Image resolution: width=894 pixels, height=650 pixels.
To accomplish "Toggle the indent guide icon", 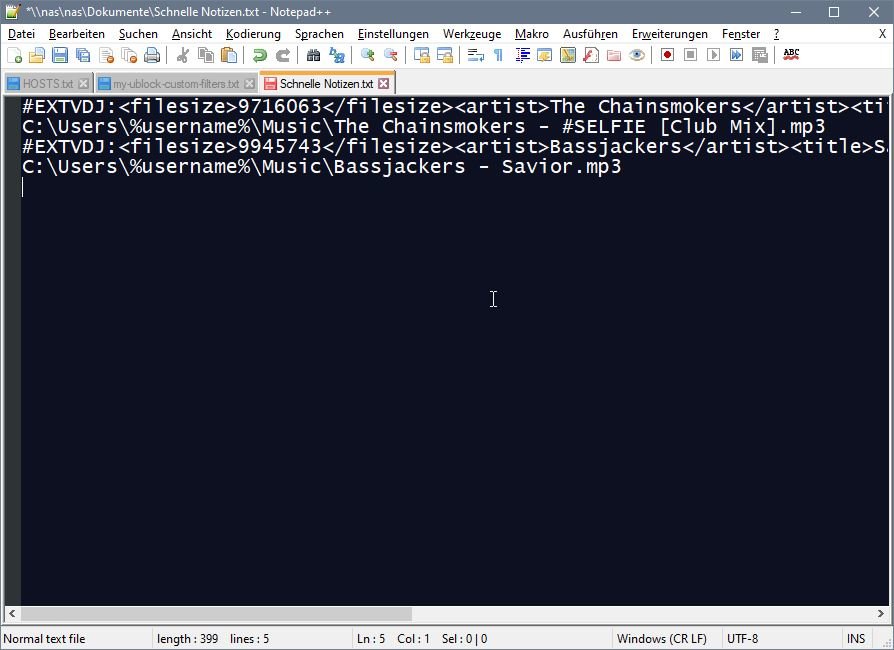I will pos(522,55).
